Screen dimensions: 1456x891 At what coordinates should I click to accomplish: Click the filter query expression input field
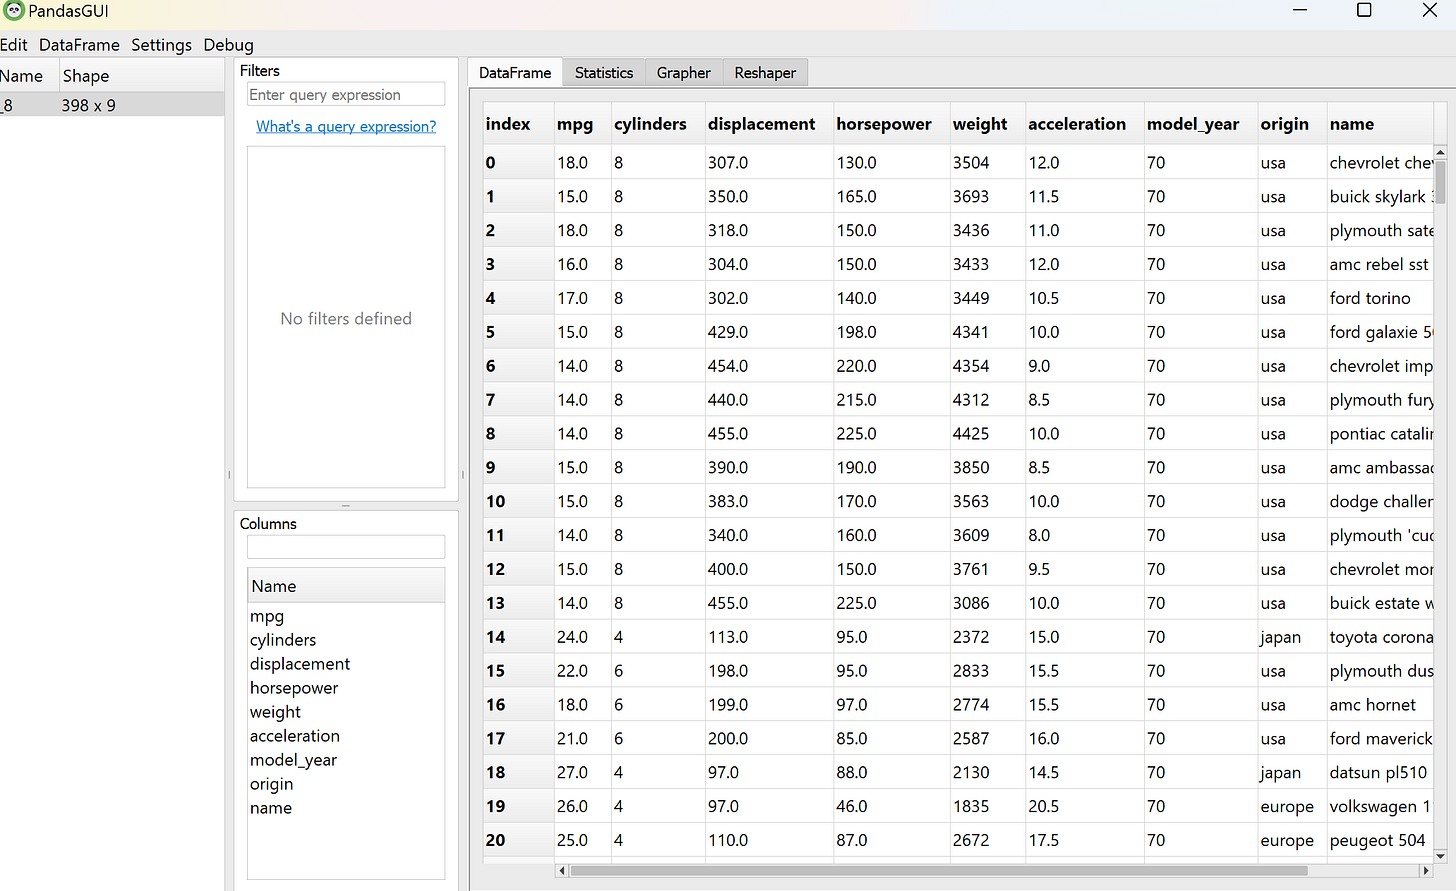346,93
